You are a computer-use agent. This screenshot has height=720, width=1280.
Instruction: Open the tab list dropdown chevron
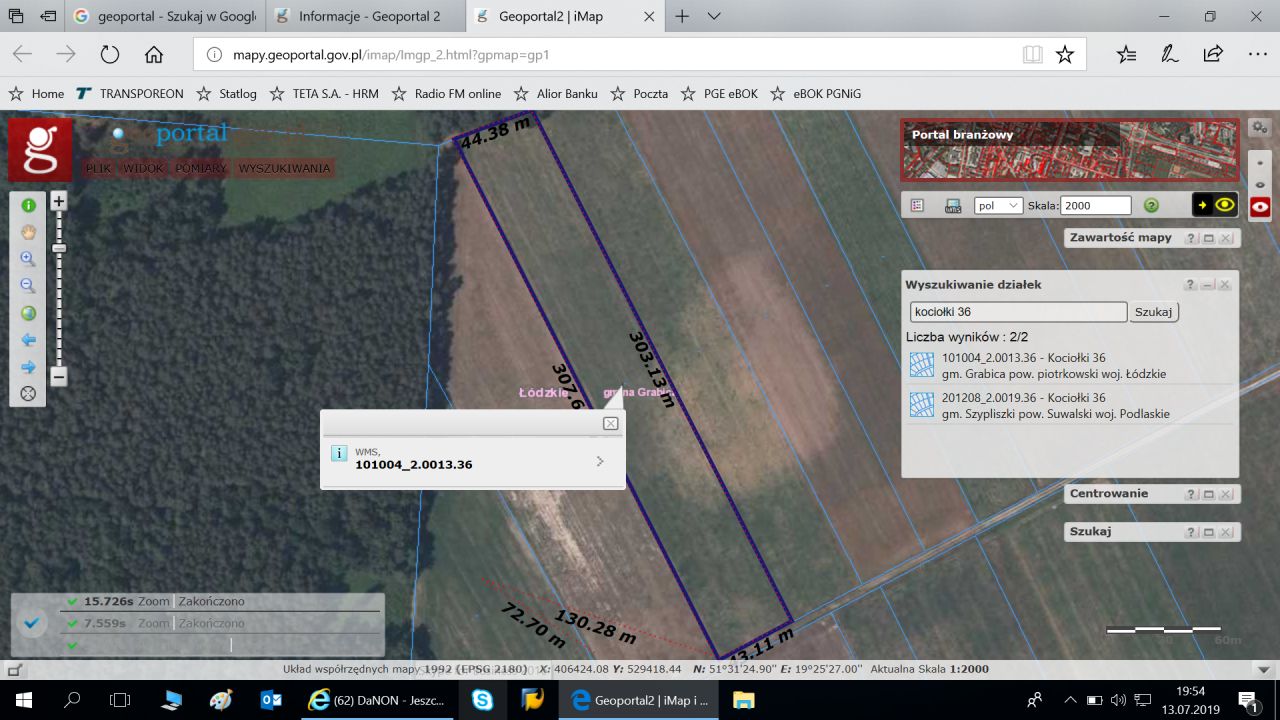(714, 17)
